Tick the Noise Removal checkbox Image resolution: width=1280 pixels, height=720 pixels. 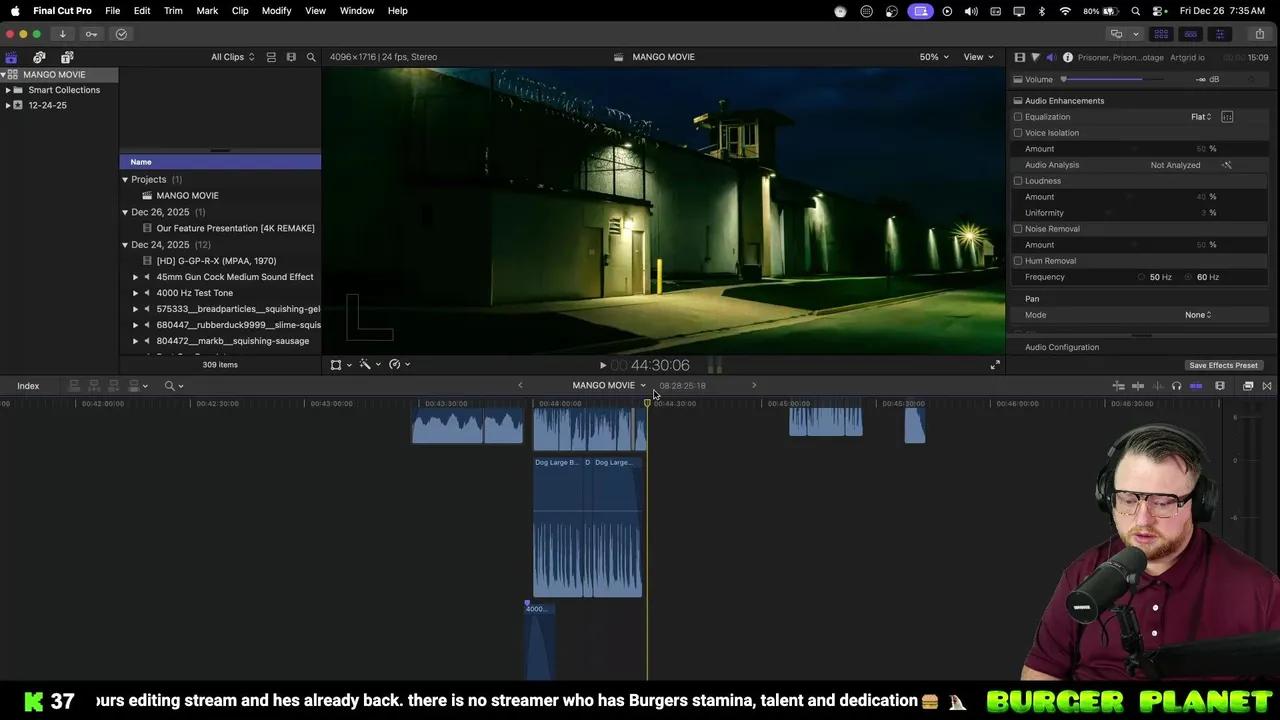coord(1018,229)
